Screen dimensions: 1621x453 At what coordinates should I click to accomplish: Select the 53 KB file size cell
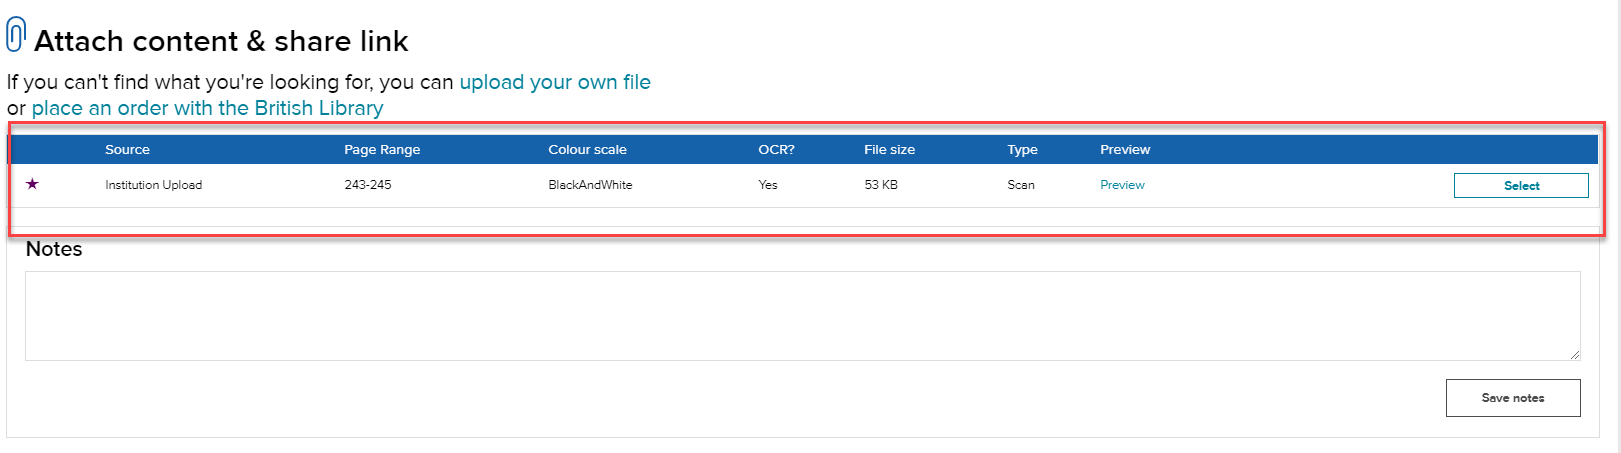[881, 185]
